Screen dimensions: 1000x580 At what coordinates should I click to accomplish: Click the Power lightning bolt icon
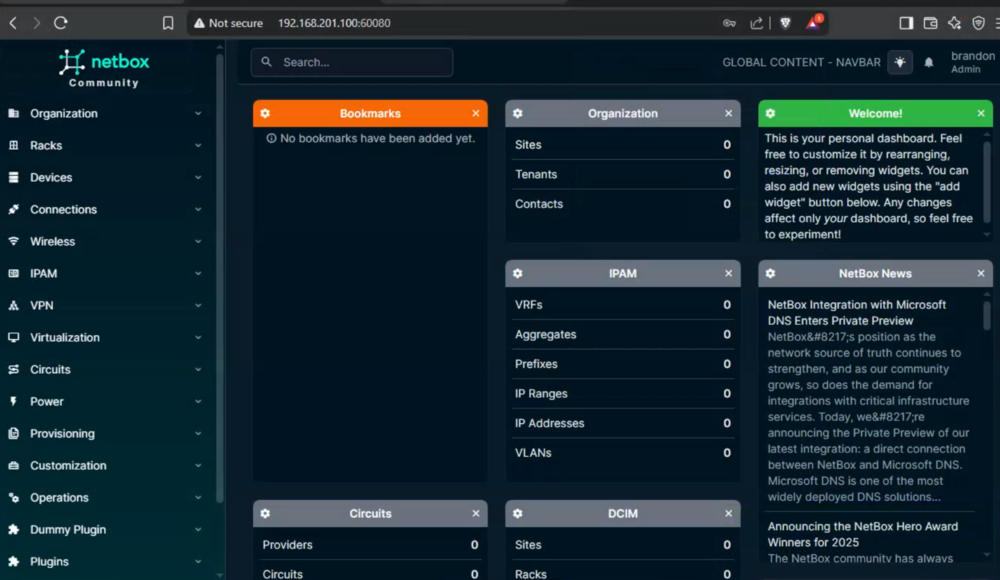(x=13, y=401)
